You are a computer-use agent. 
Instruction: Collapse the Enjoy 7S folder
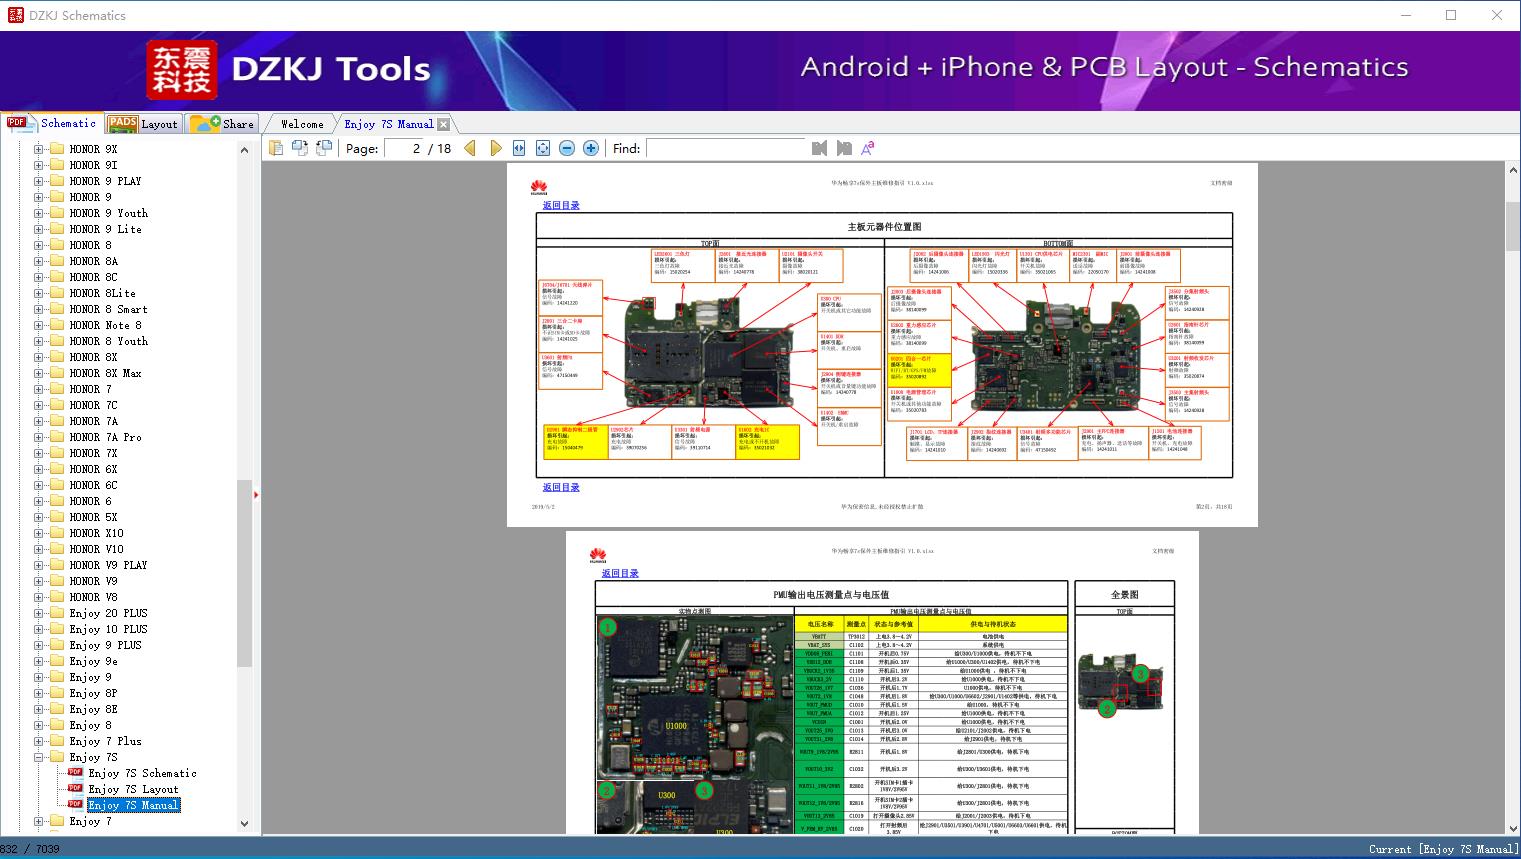pyautogui.click(x=39, y=757)
